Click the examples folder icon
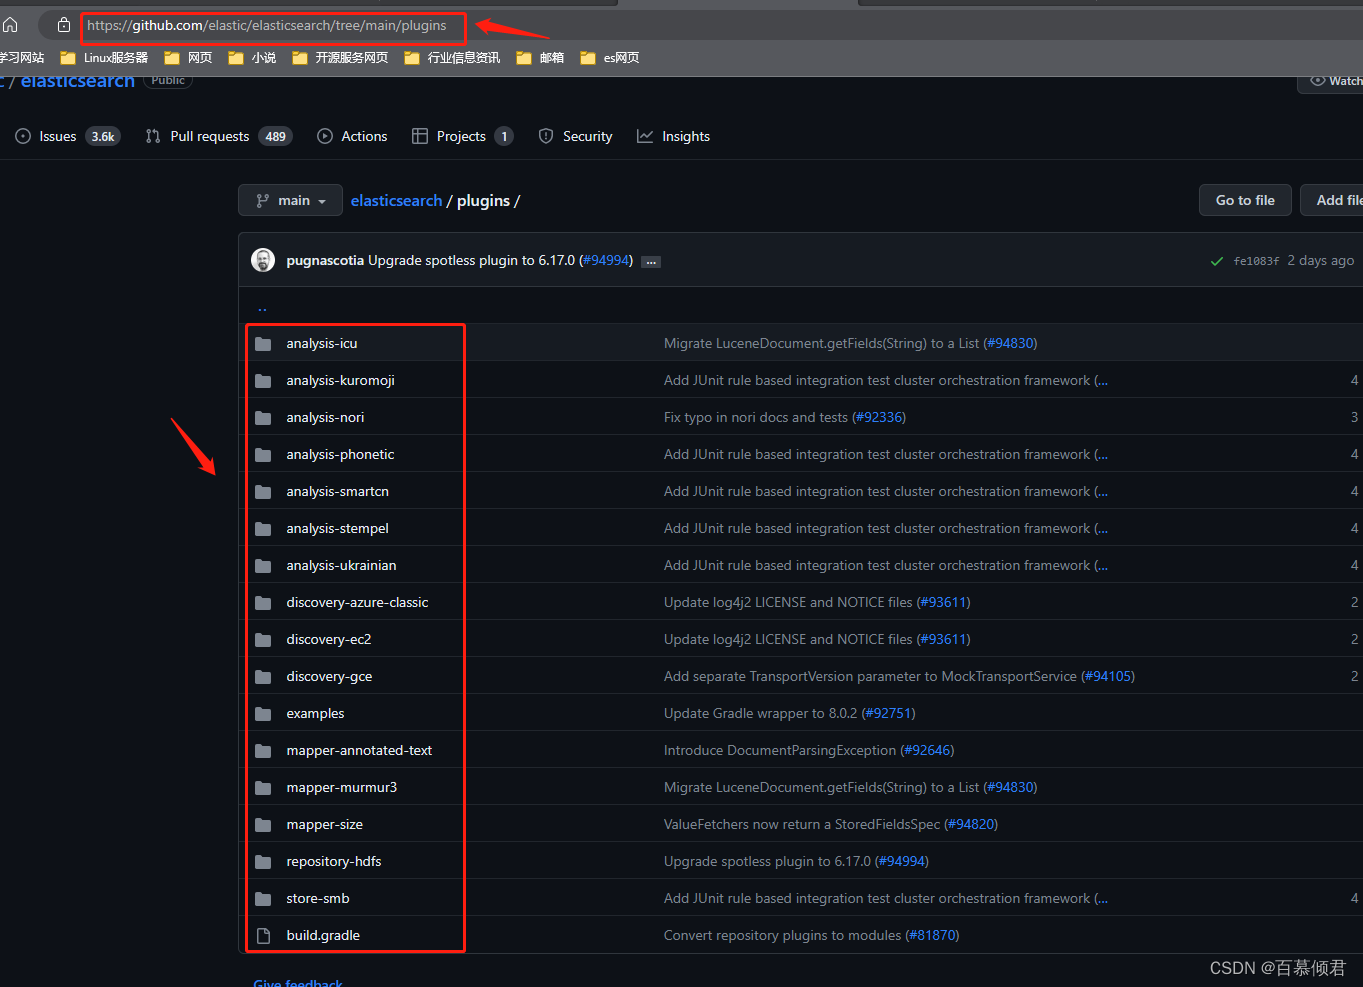The height and width of the screenshot is (987, 1363). [x=263, y=713]
